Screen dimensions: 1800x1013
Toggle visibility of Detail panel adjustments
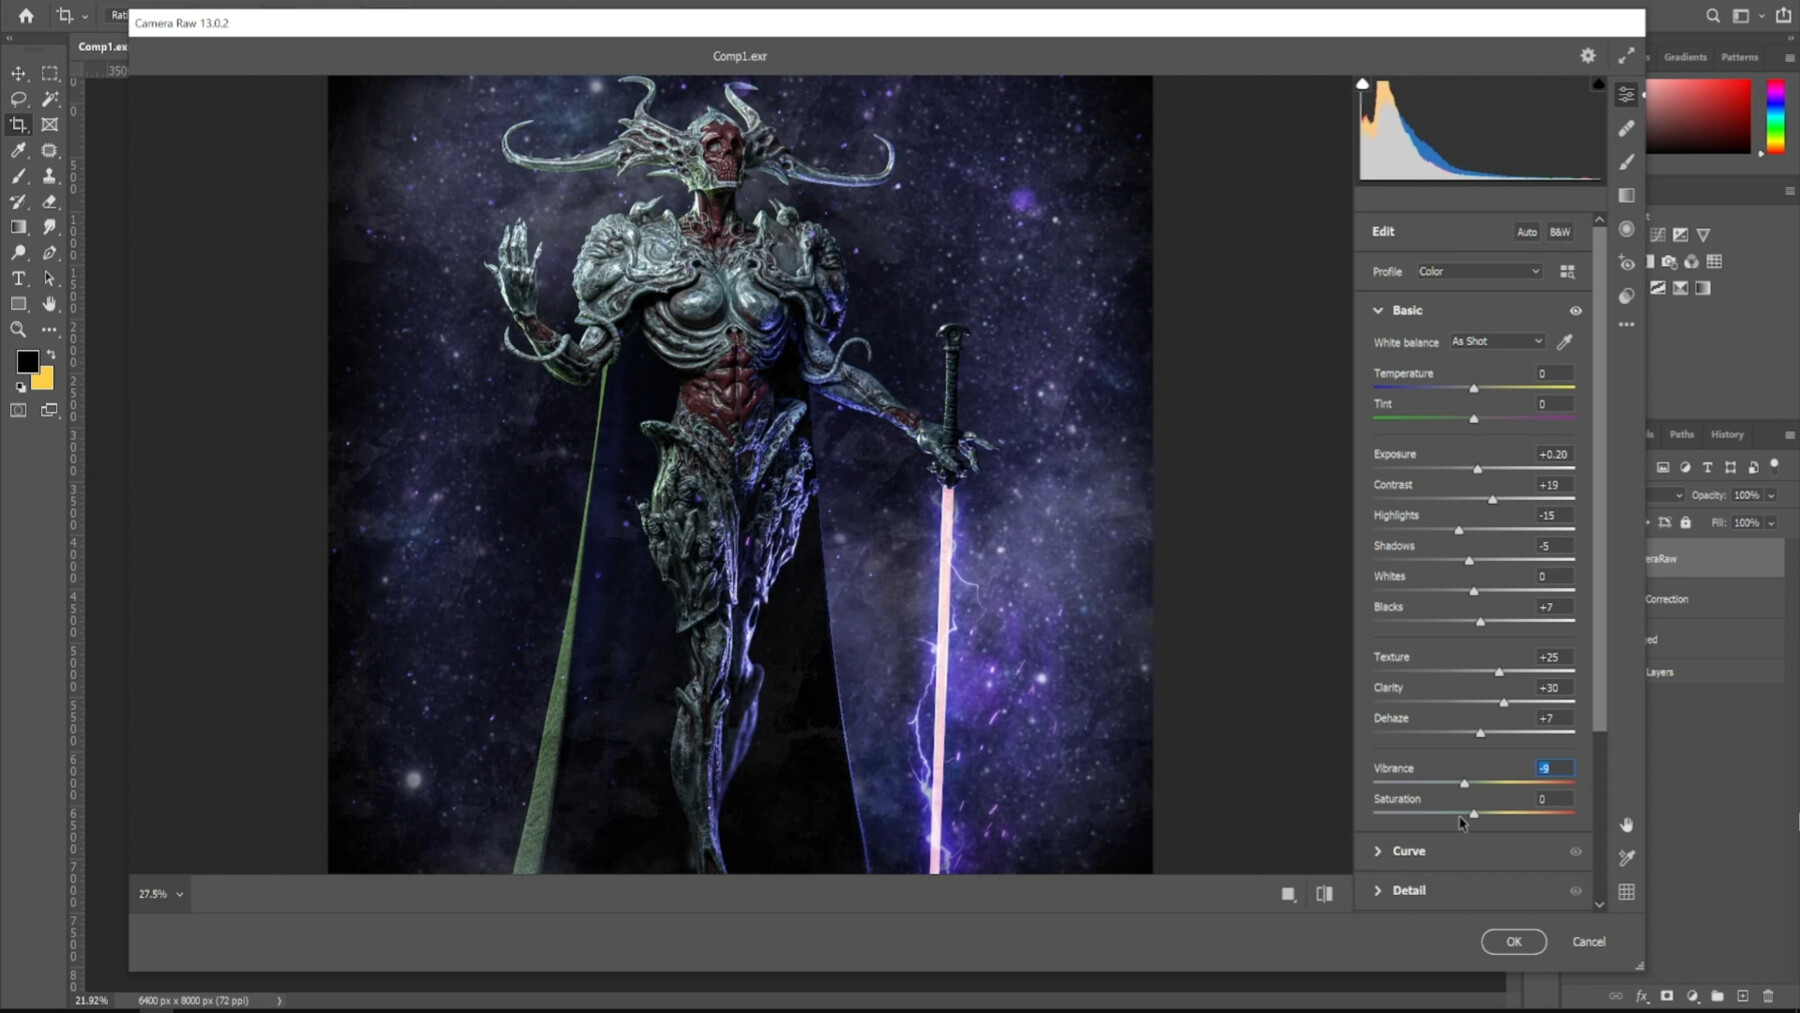(x=1575, y=890)
